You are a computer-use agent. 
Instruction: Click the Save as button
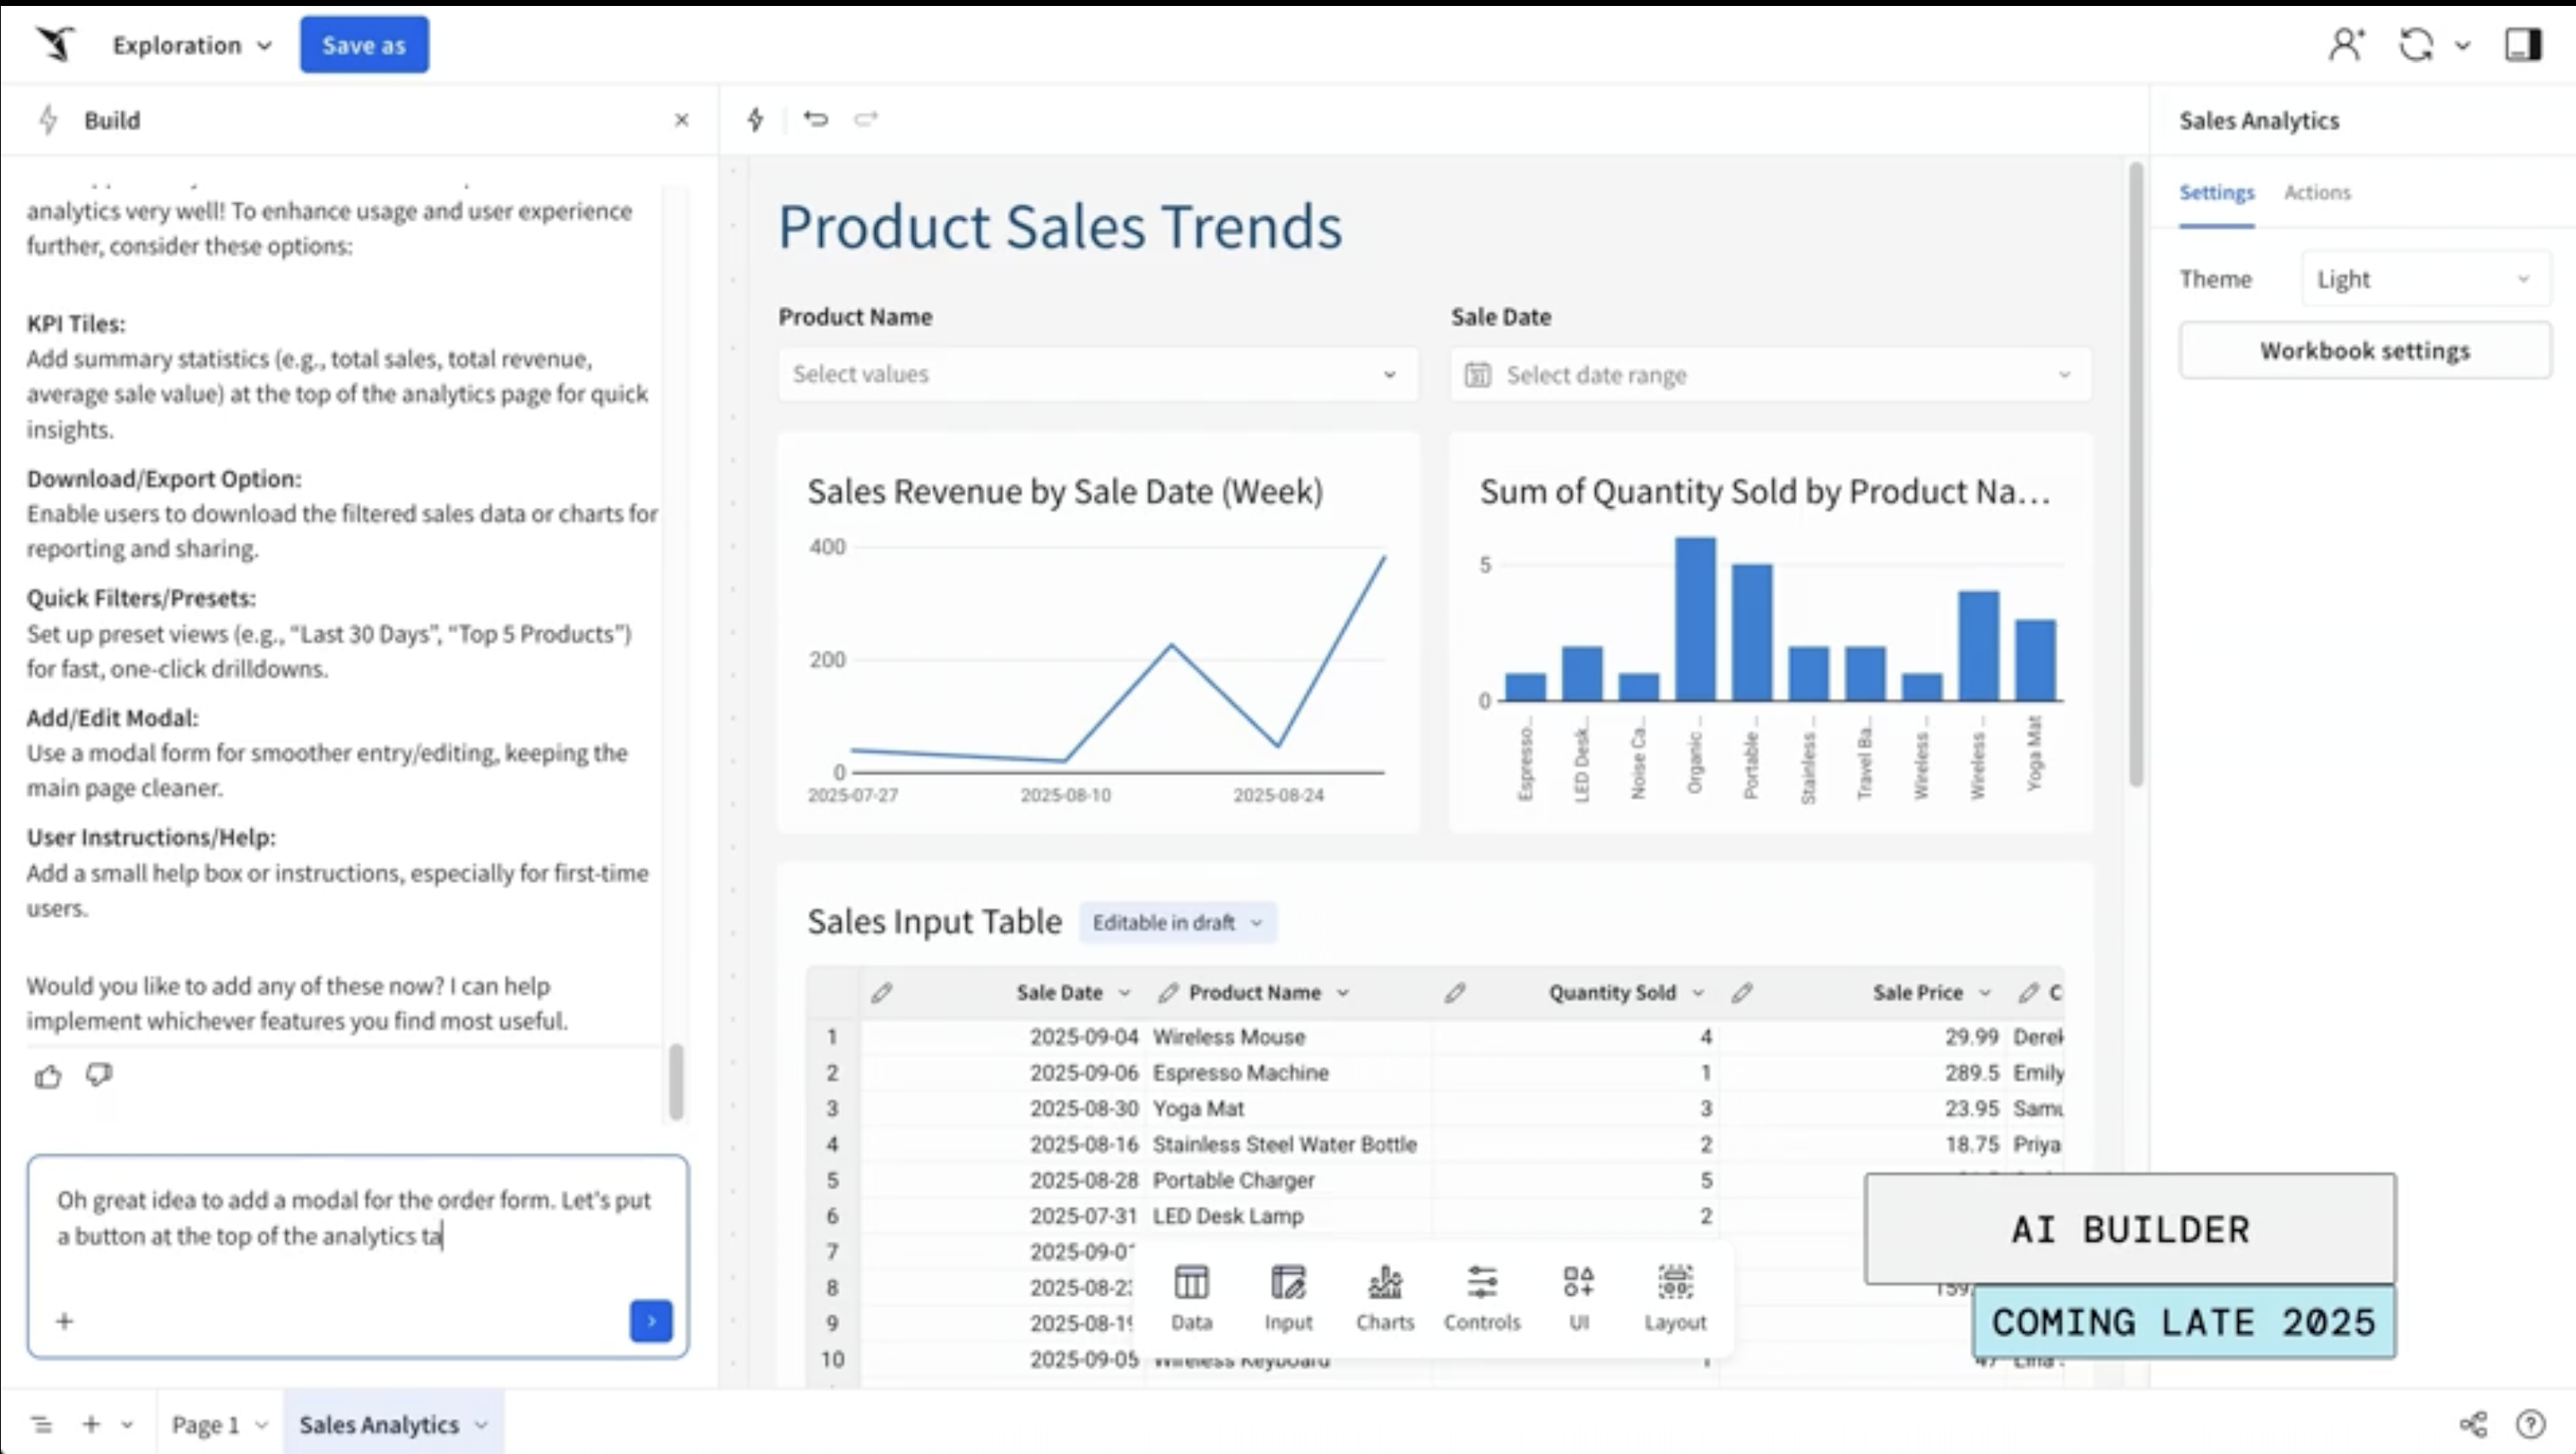coord(364,45)
